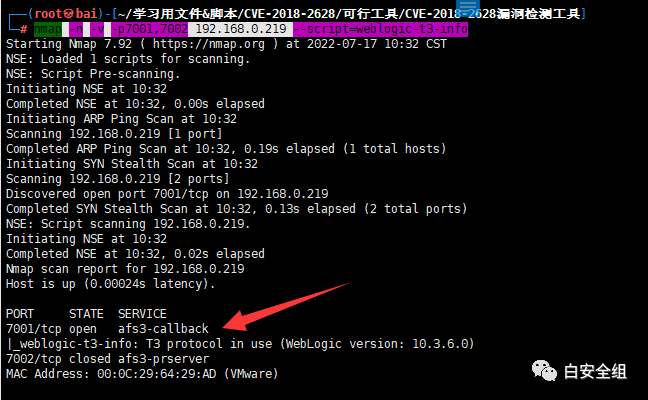This screenshot has width=648, height=400.
Task: Click the '-n' option in command
Action: pyautogui.click(x=76, y=29)
